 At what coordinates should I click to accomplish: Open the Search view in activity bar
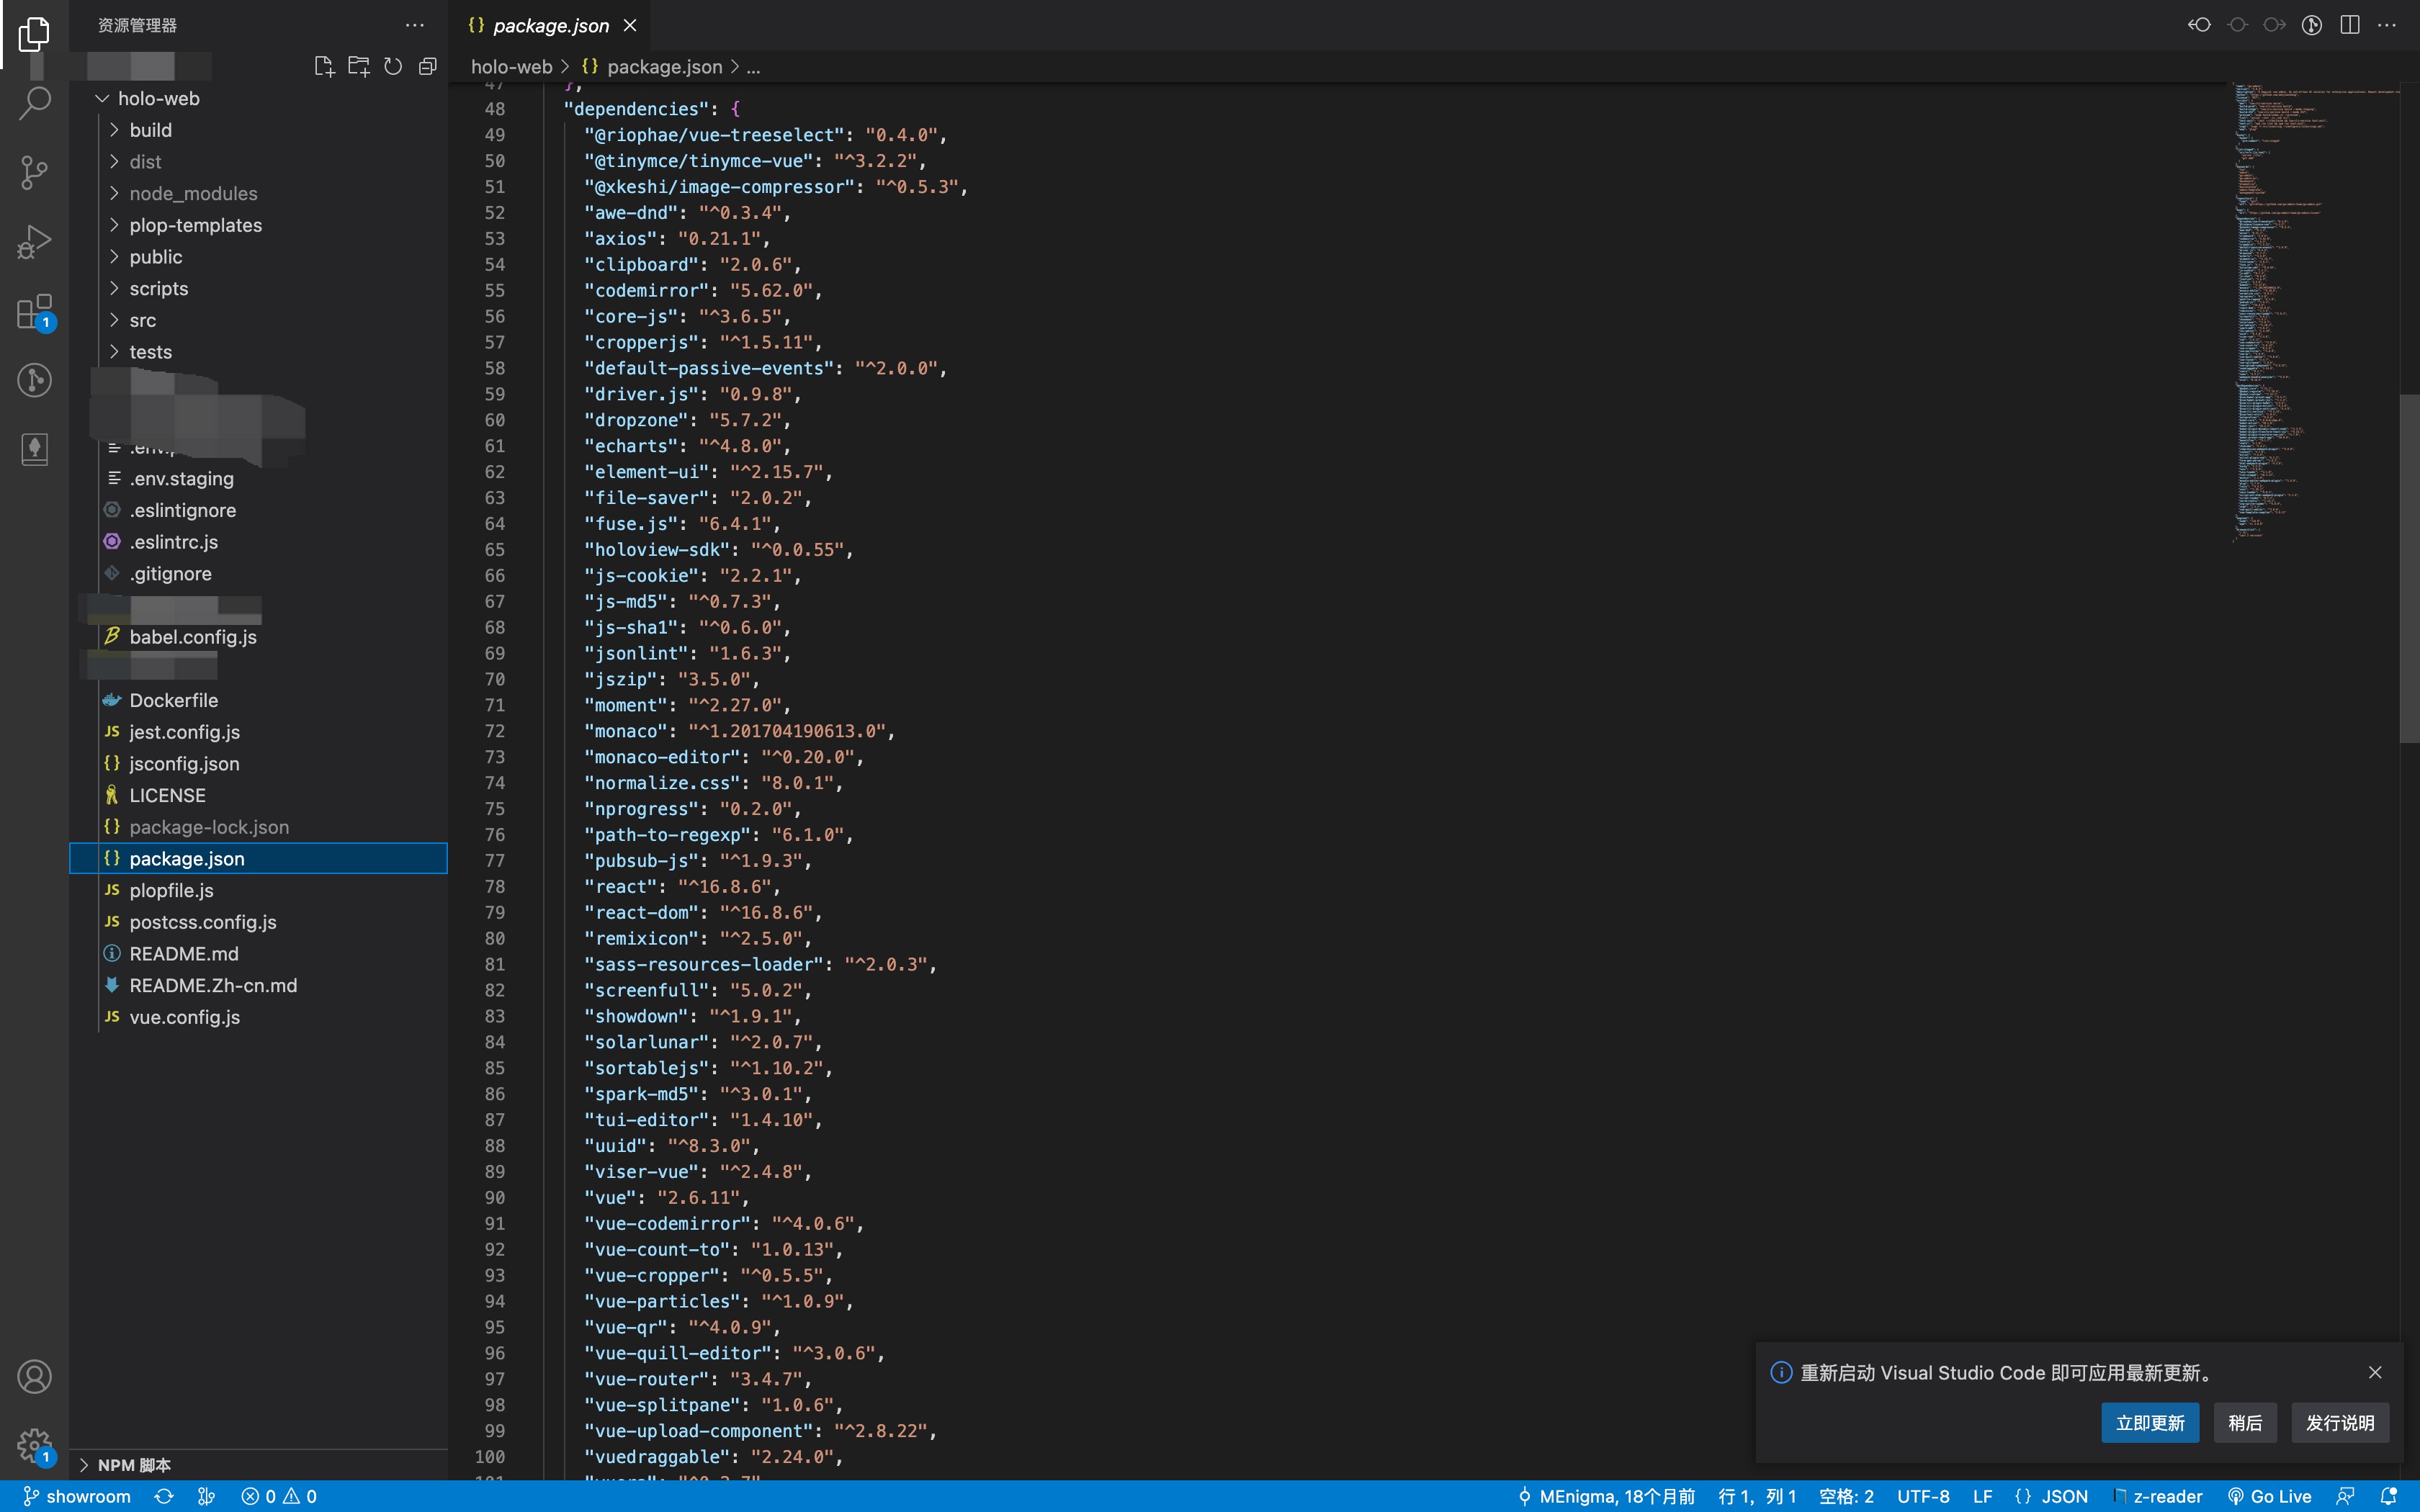click(34, 102)
